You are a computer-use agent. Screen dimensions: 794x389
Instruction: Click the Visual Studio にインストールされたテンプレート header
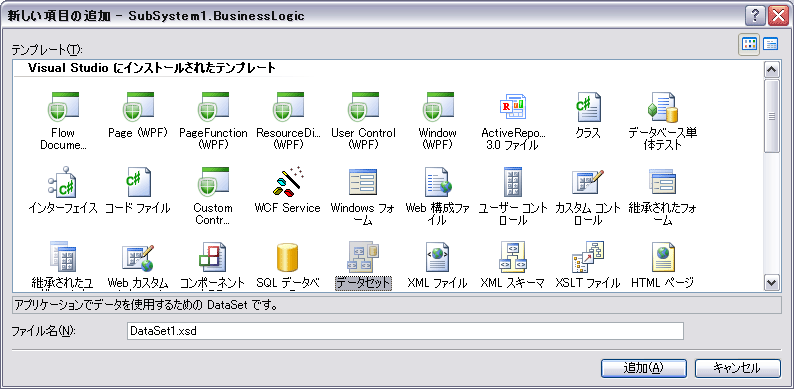pyautogui.click(x=152, y=68)
